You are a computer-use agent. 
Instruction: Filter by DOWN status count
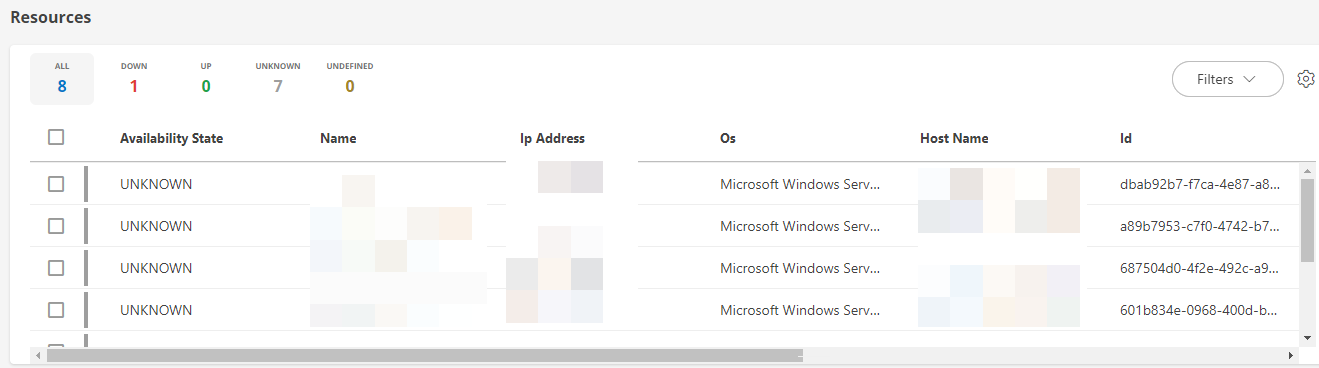(x=134, y=79)
